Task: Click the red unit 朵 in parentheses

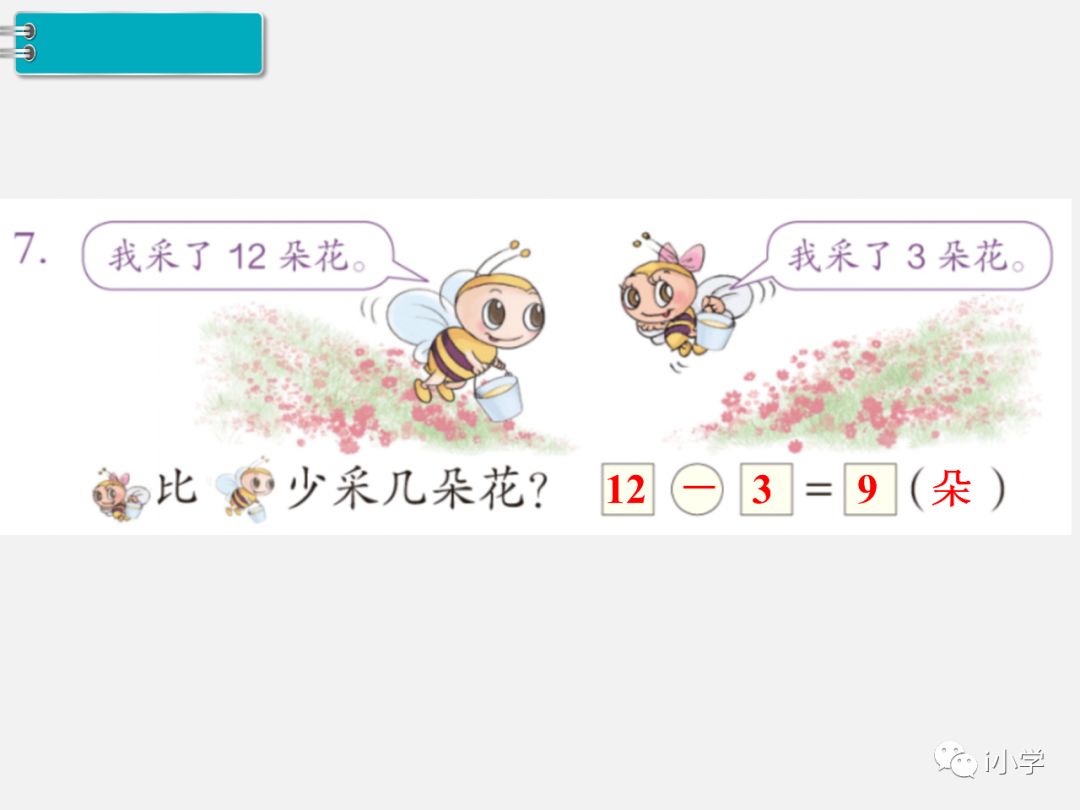Action: (x=951, y=489)
